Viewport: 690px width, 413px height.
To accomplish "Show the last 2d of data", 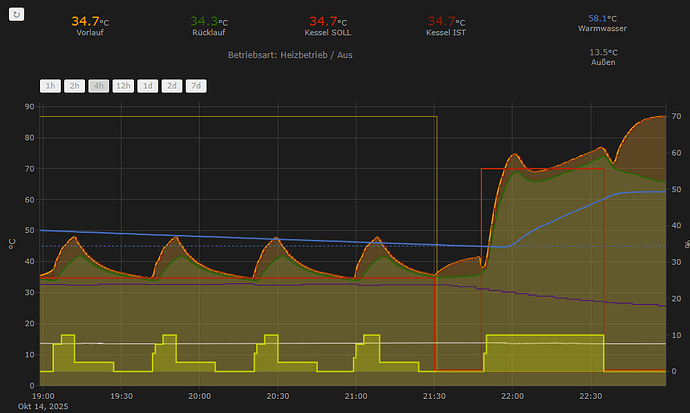I will click(x=172, y=86).
